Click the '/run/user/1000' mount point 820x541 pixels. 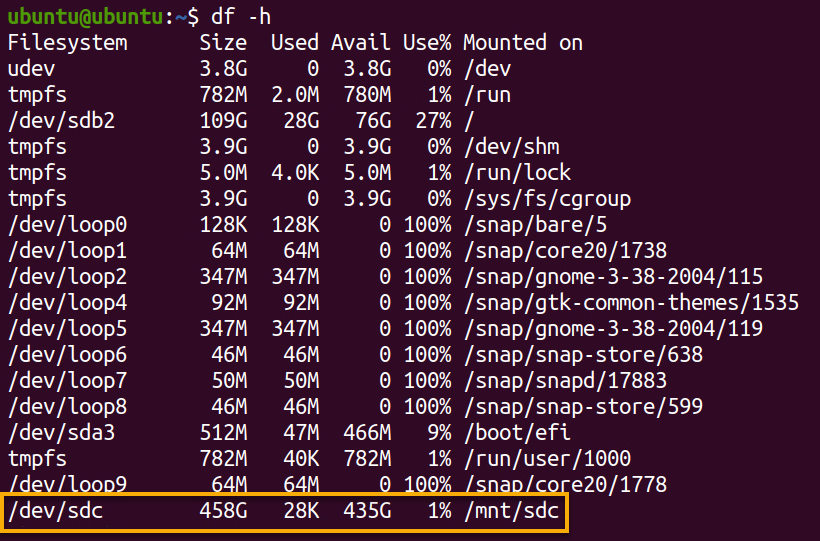(x=547, y=459)
